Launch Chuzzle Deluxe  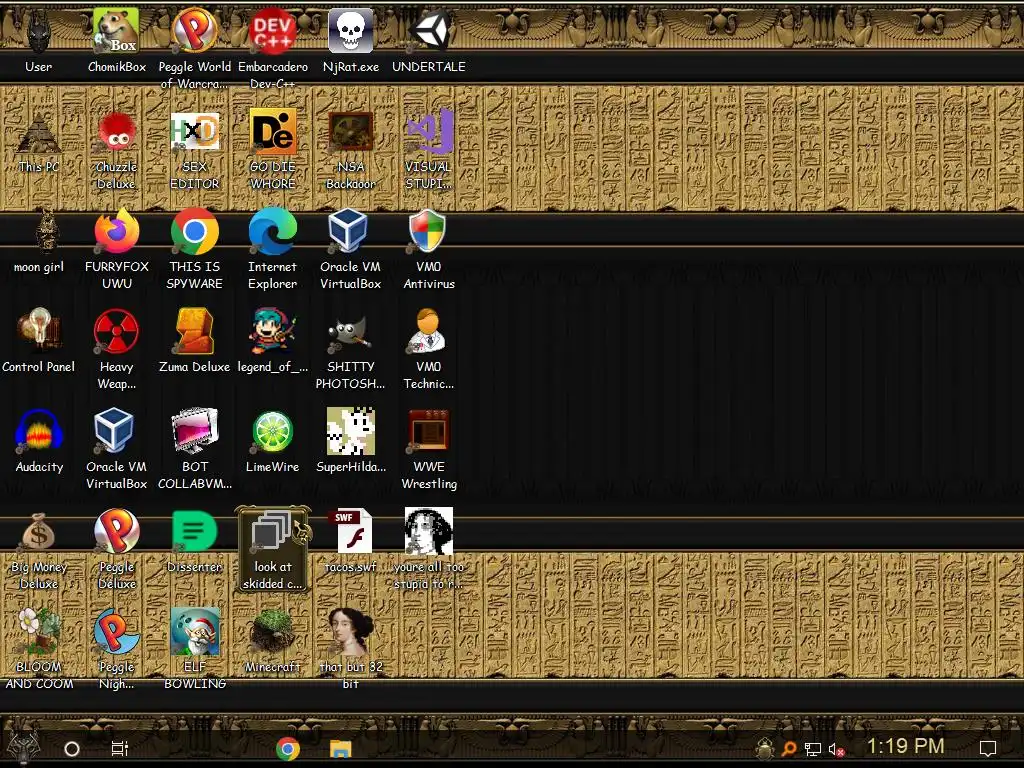tap(116, 149)
